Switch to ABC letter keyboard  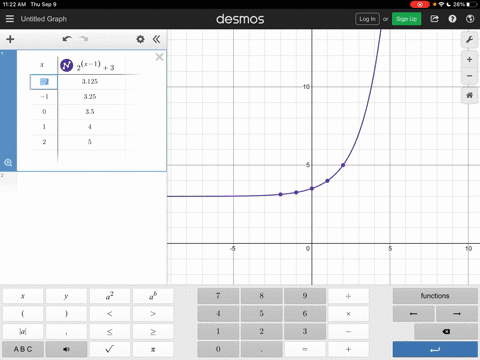(23, 349)
